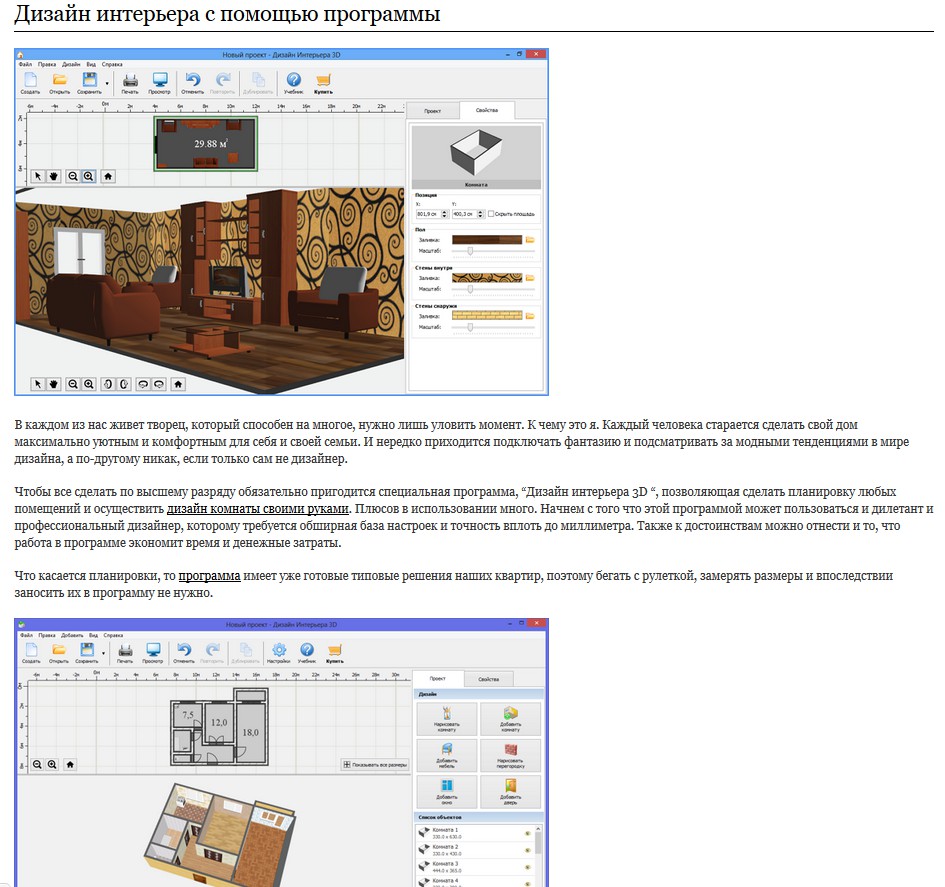This screenshot has height=887, width=945.
Task: Open Сохранить dropdown arrow in apartment-plan window
Action: [104, 653]
